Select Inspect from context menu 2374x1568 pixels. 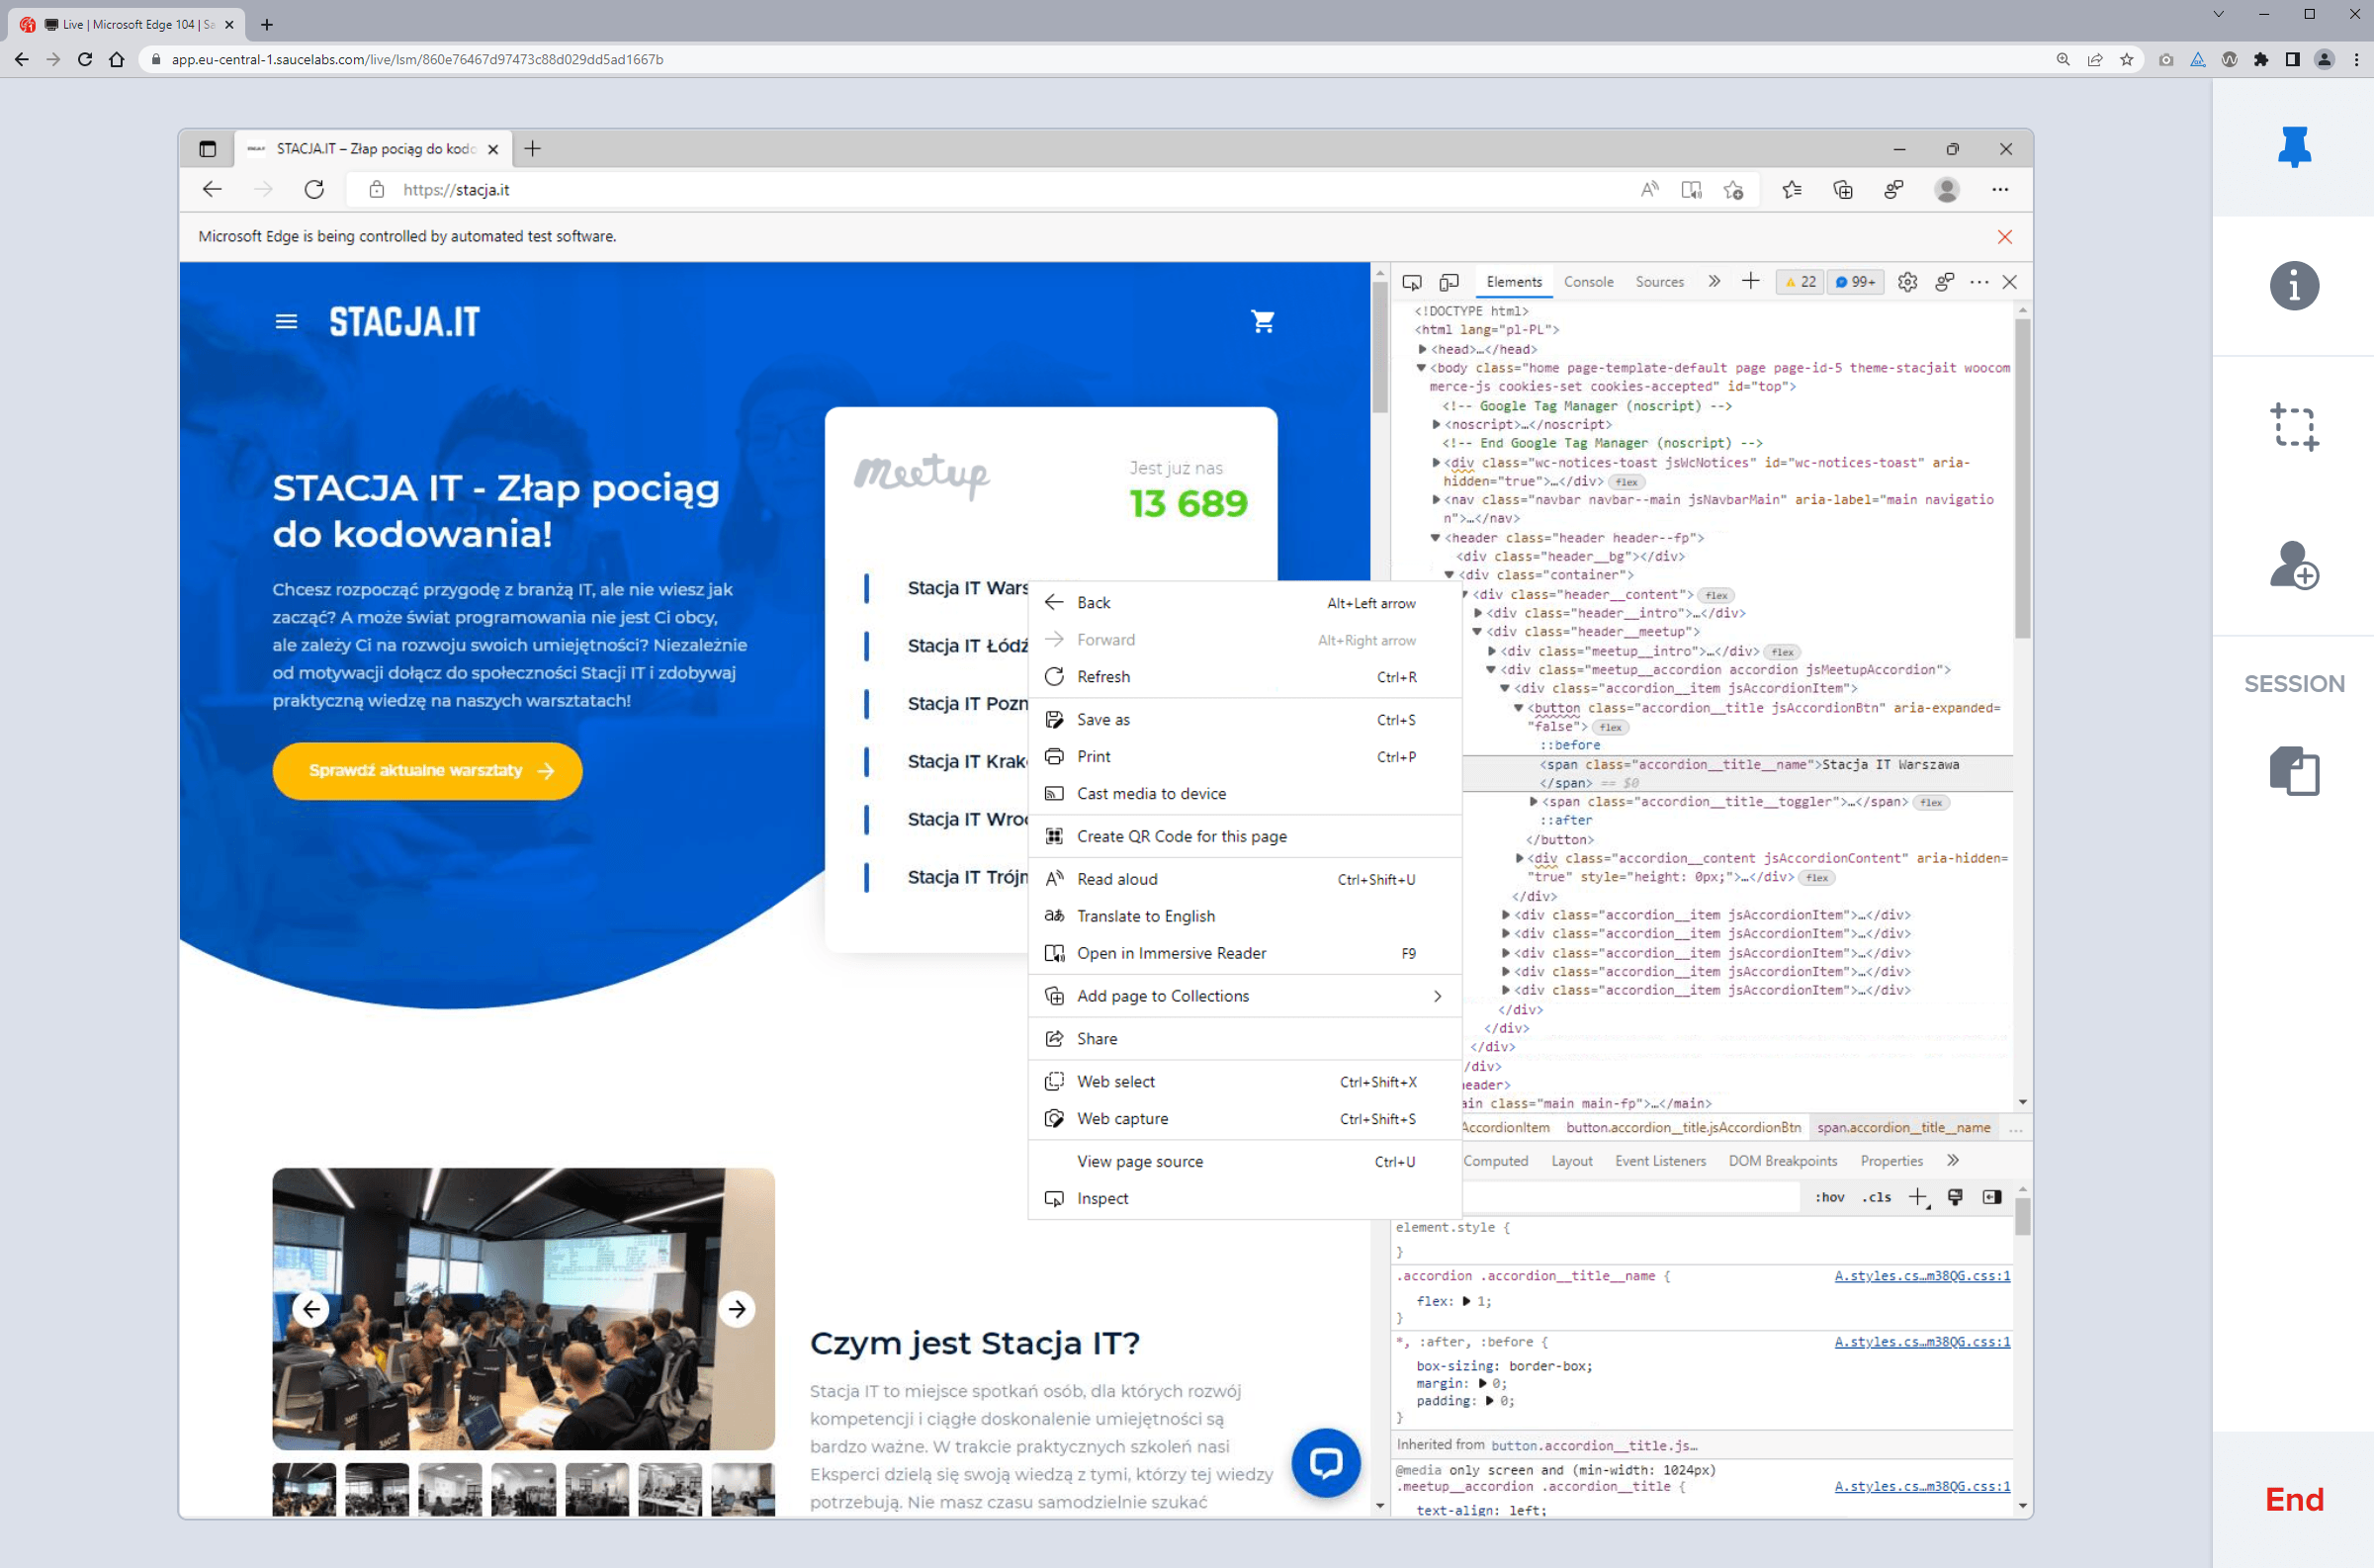click(1244, 1198)
